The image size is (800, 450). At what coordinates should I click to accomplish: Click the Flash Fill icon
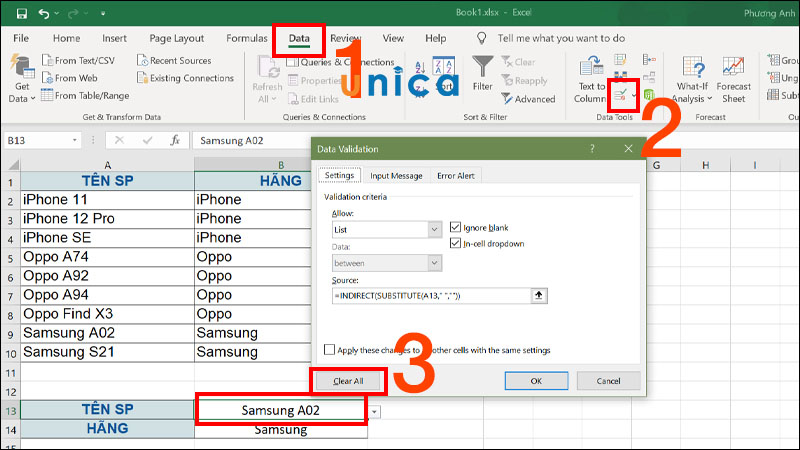620,60
